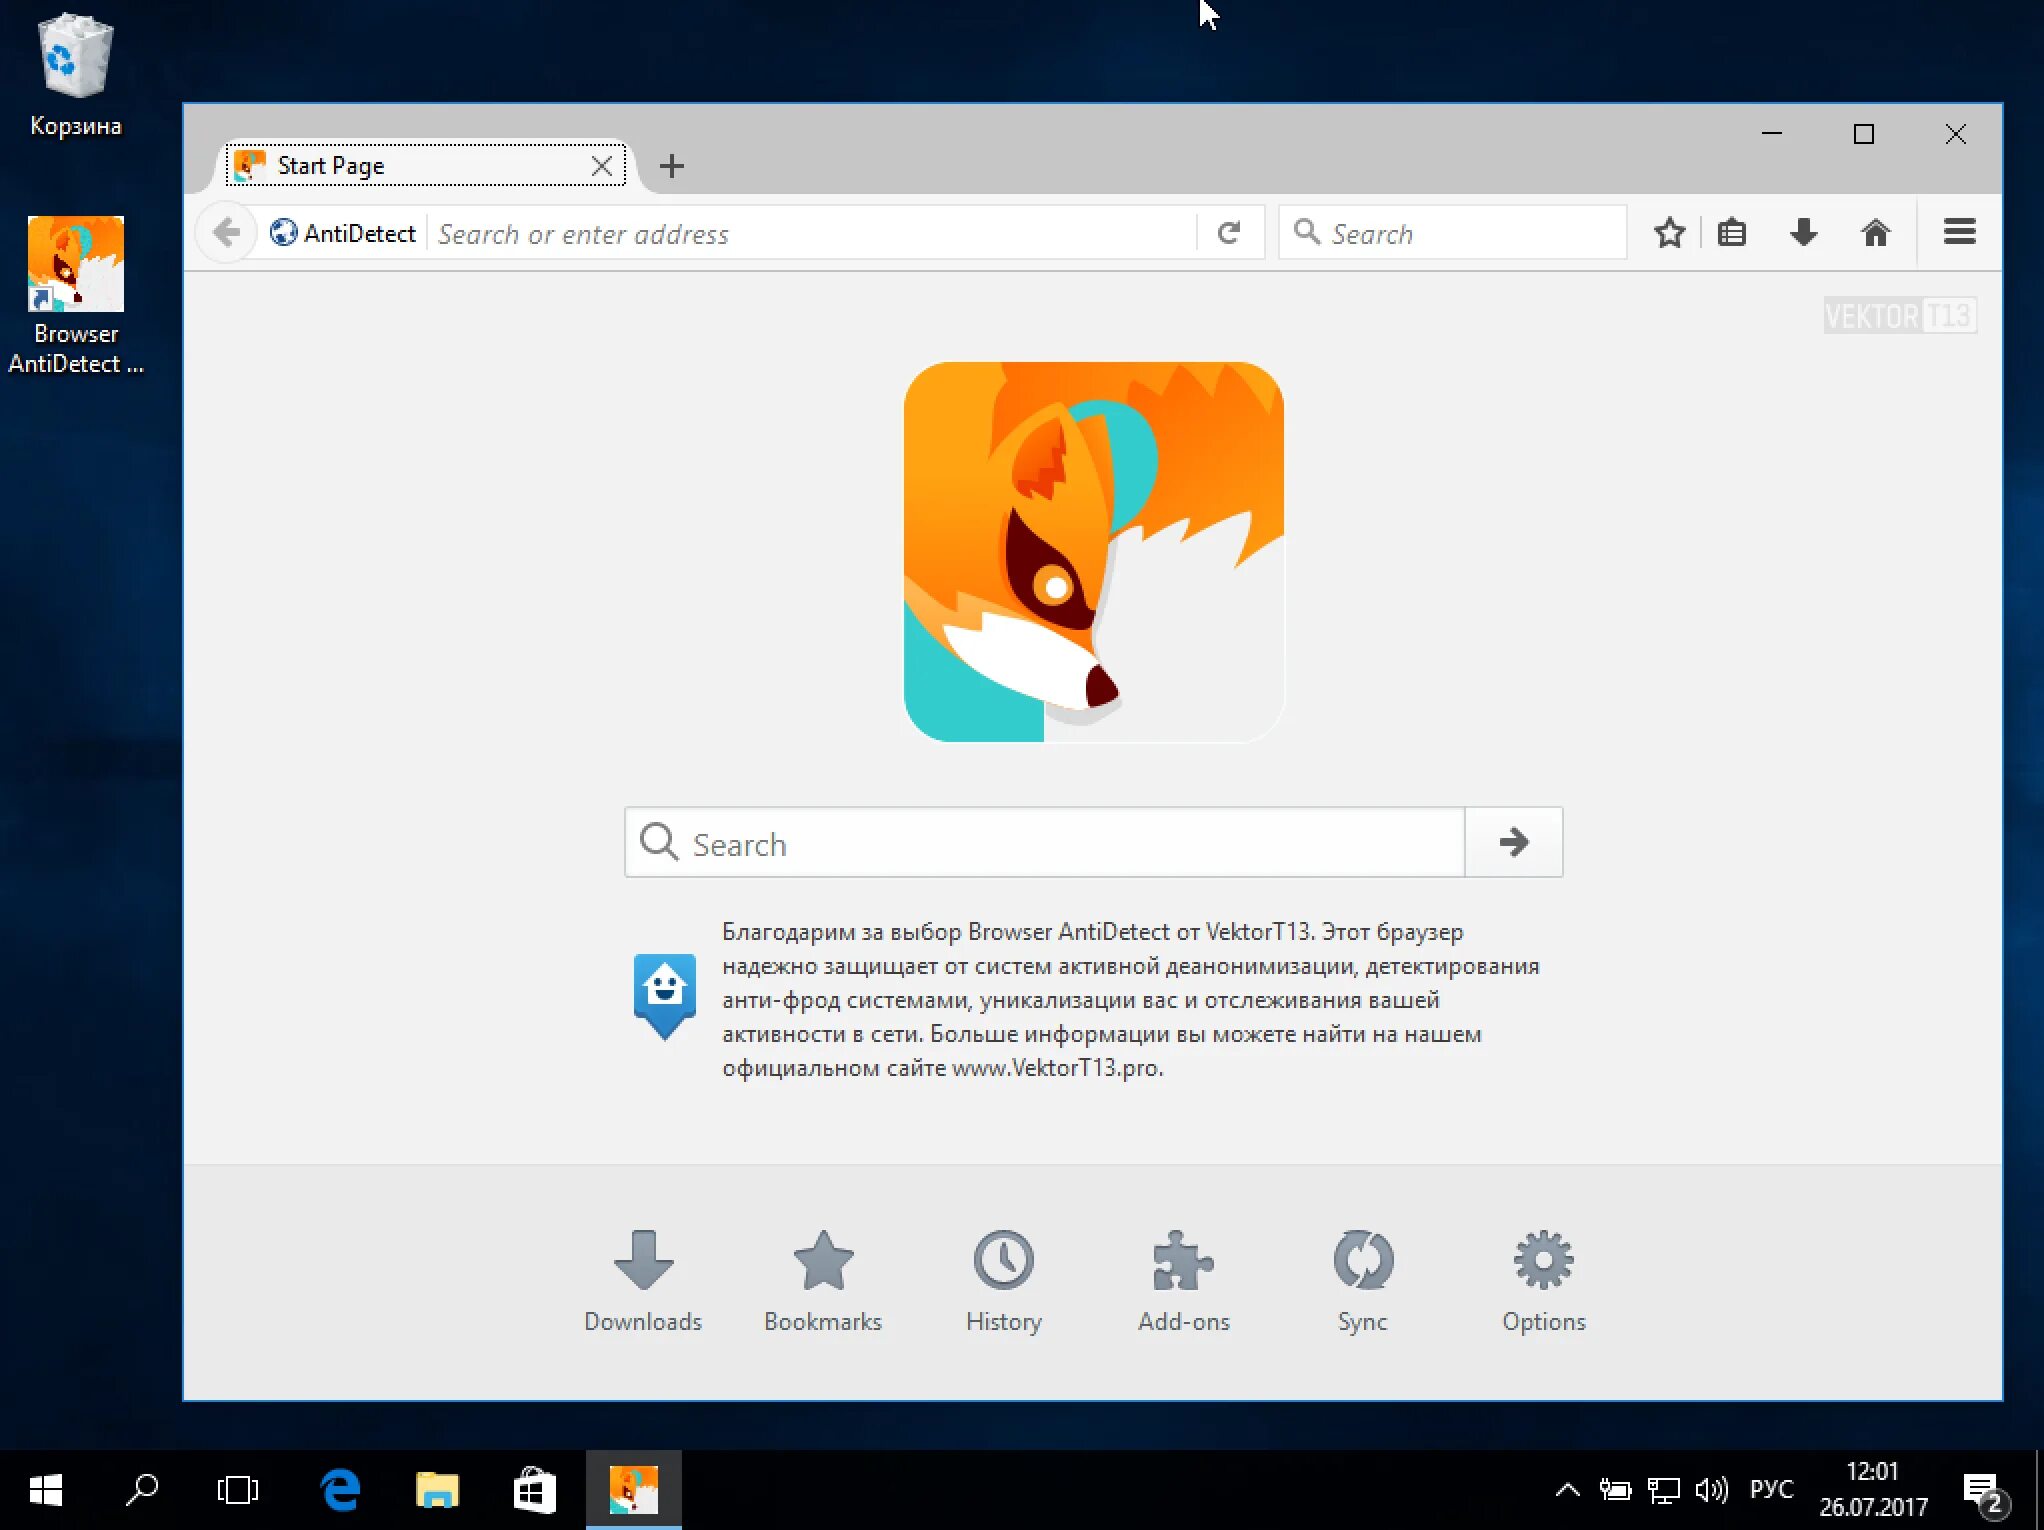Open File Explorer from taskbar

click(x=437, y=1490)
